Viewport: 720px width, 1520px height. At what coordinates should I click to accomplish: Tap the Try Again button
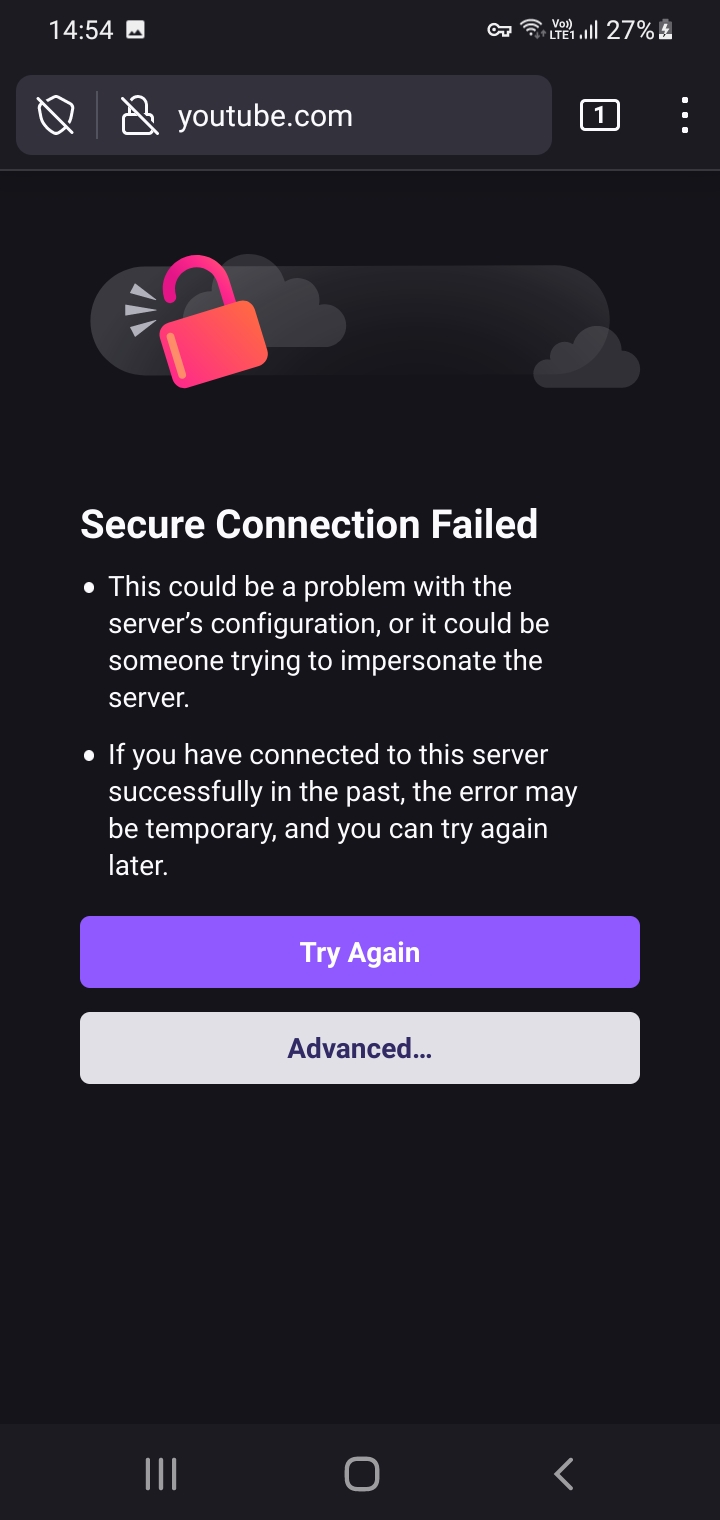point(360,952)
